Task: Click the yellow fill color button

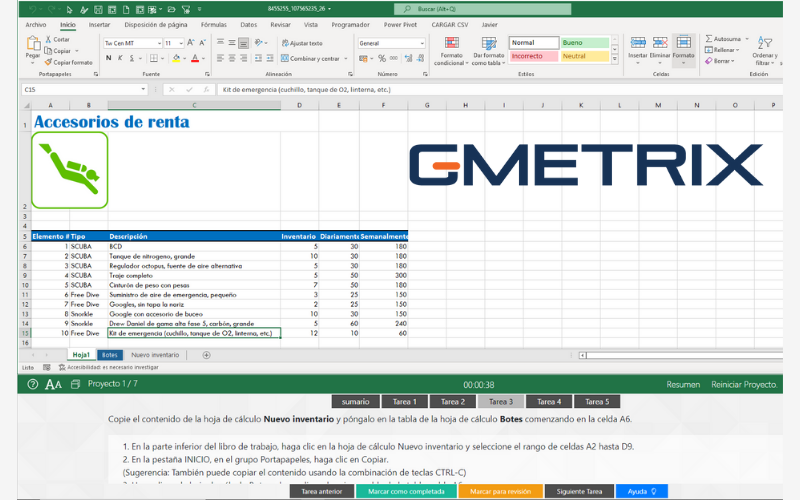Action: 176,58
